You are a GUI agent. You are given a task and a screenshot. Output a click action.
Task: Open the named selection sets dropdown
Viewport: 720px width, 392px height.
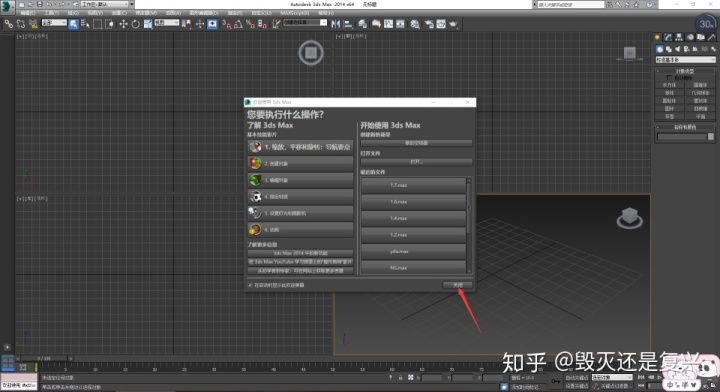pos(305,22)
